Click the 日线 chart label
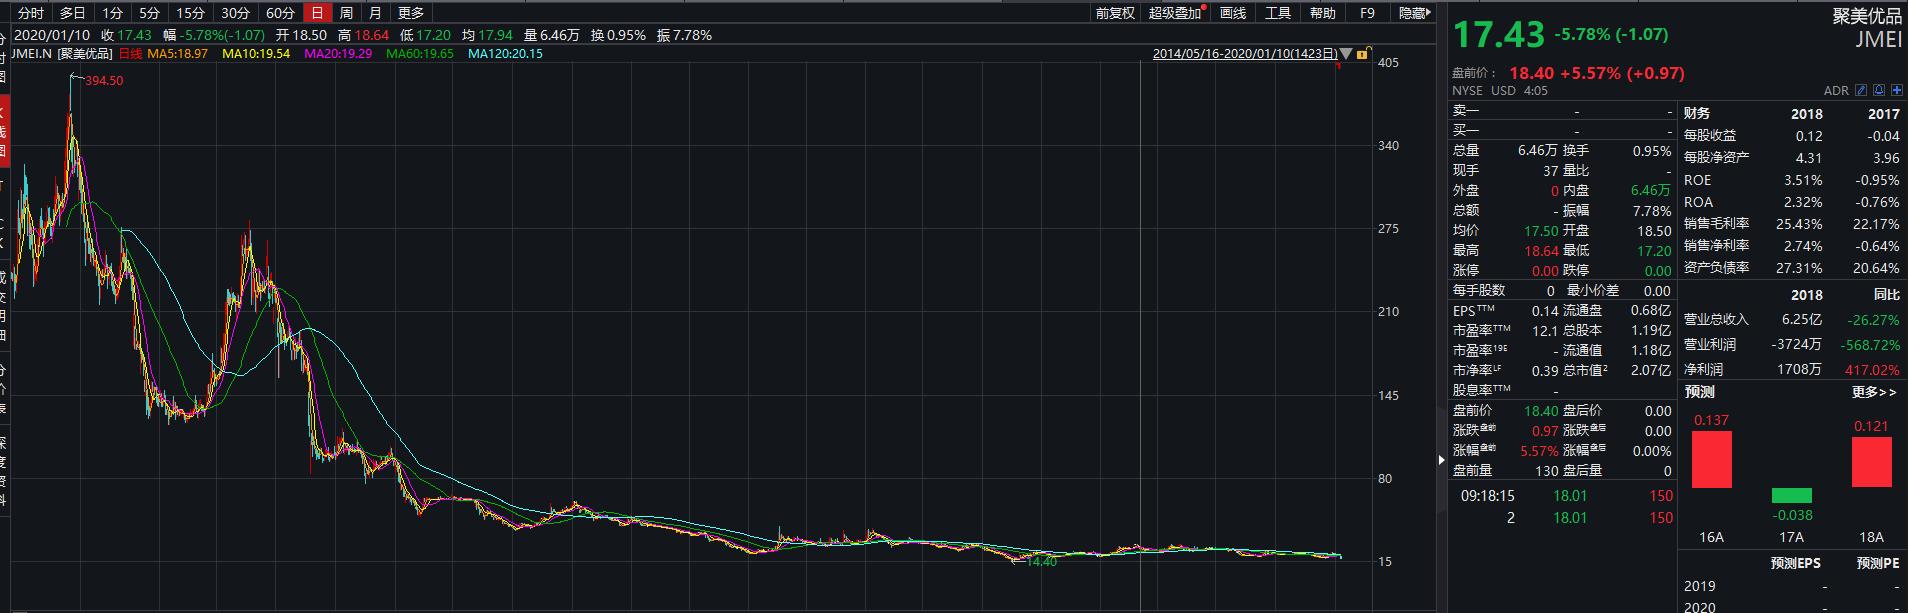This screenshot has height=613, width=1908. [130, 54]
